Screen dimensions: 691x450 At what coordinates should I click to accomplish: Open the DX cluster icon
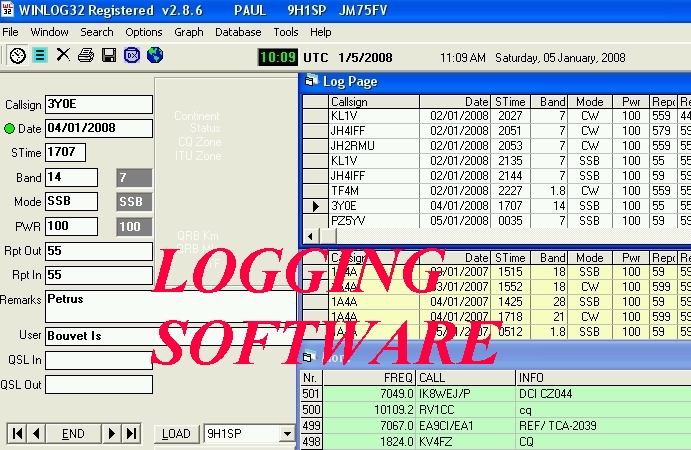point(132,55)
